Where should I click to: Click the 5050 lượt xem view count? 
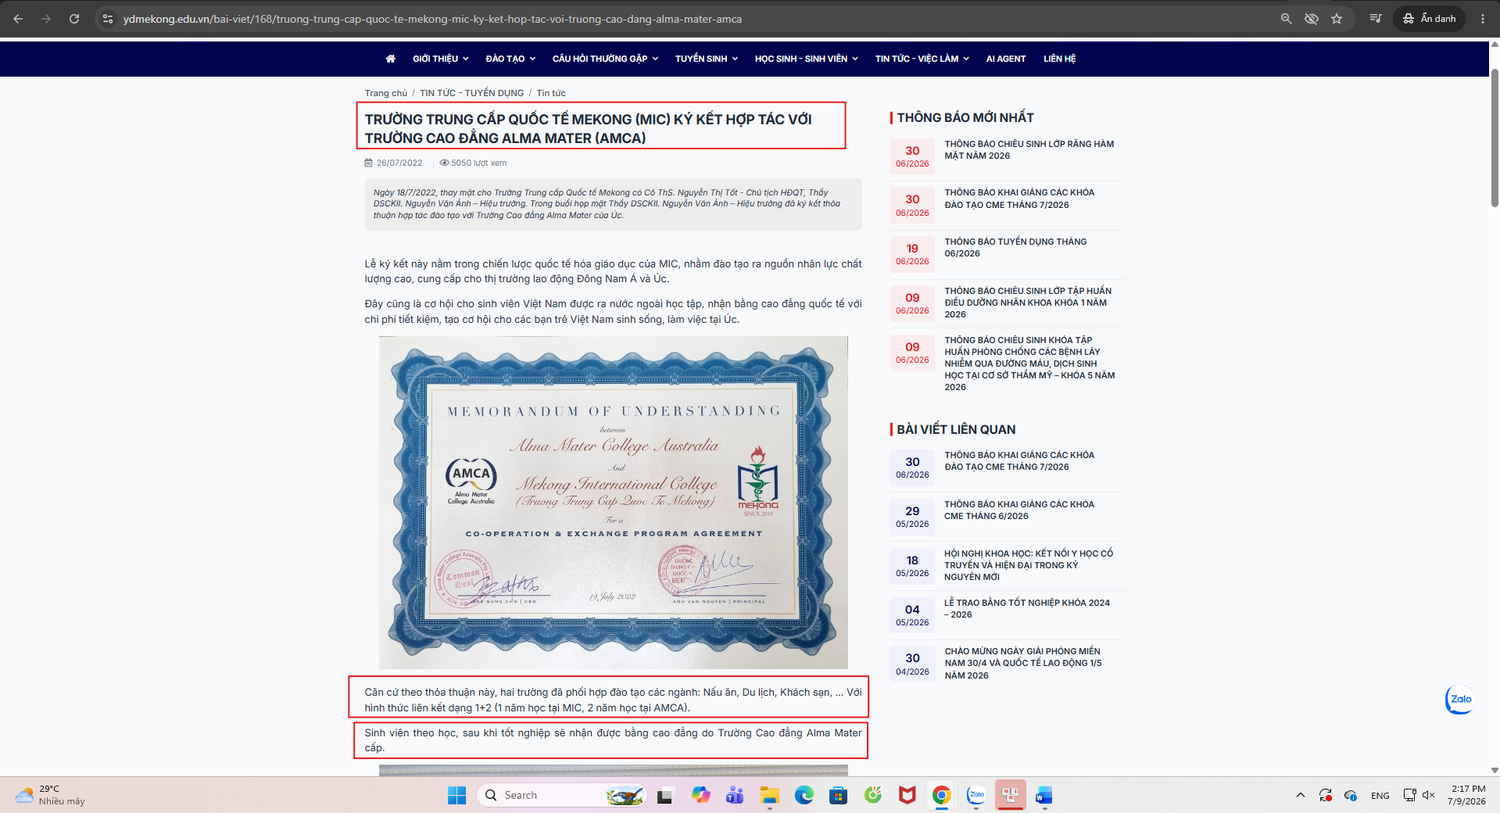473,163
